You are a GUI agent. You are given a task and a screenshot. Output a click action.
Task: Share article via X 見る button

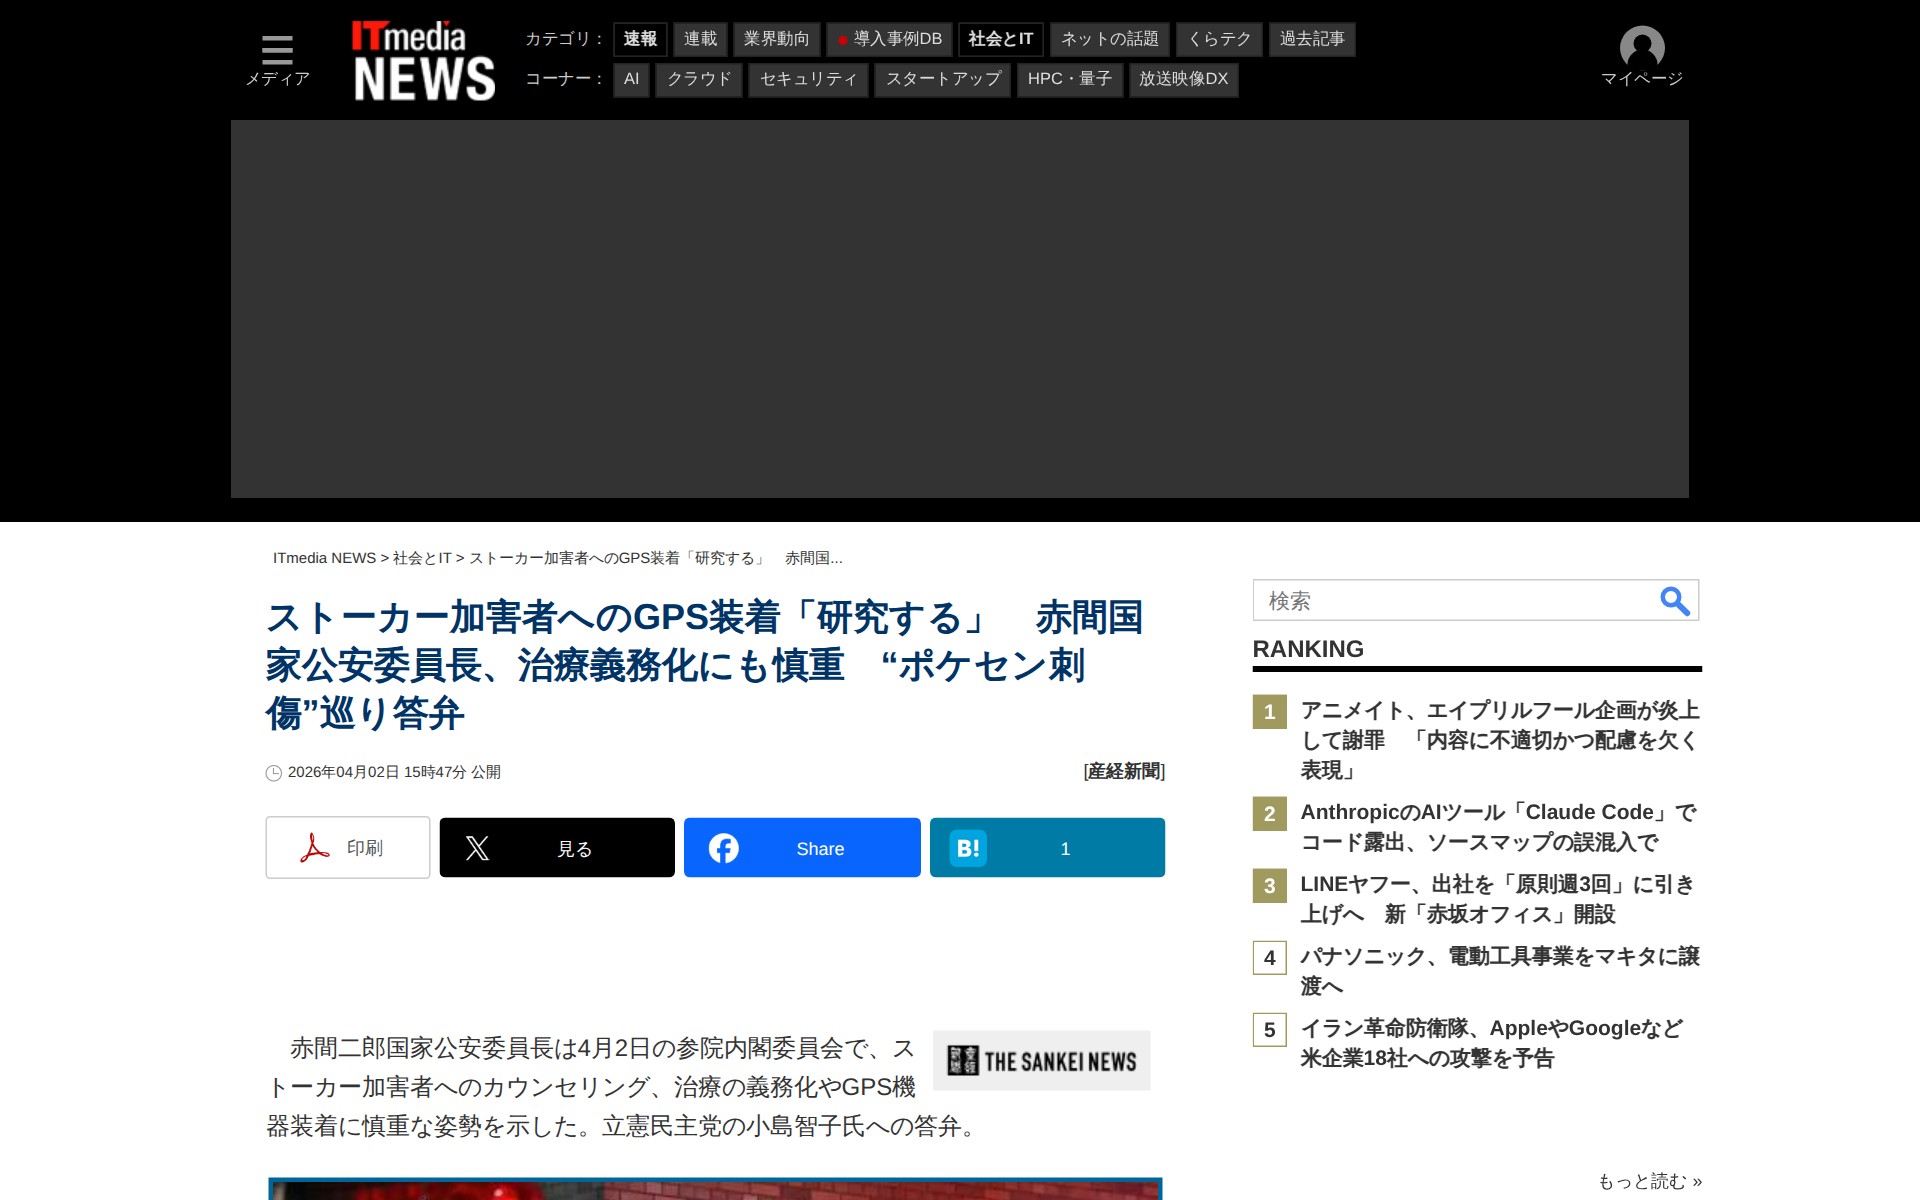pyautogui.click(x=557, y=848)
